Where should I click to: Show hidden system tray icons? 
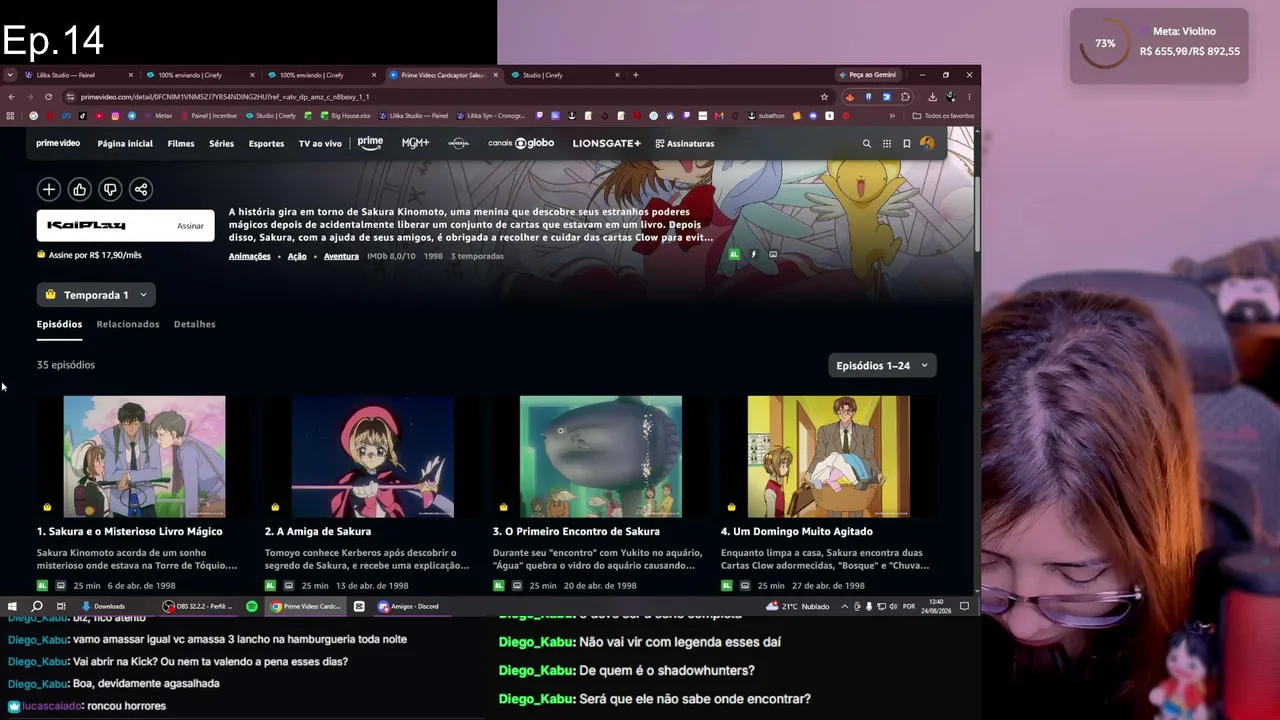click(x=845, y=606)
